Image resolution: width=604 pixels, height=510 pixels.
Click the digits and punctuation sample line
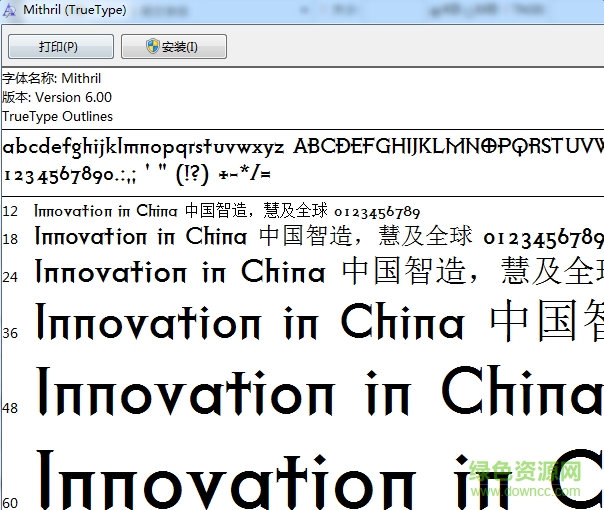(x=137, y=174)
